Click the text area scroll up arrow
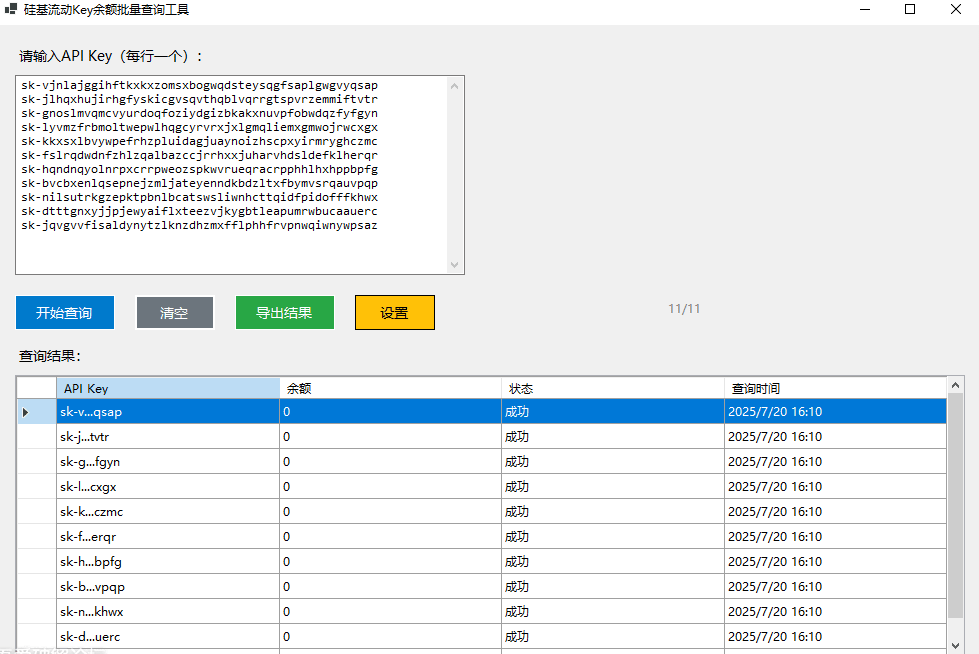Viewport: 979px width, 654px height. (456, 85)
